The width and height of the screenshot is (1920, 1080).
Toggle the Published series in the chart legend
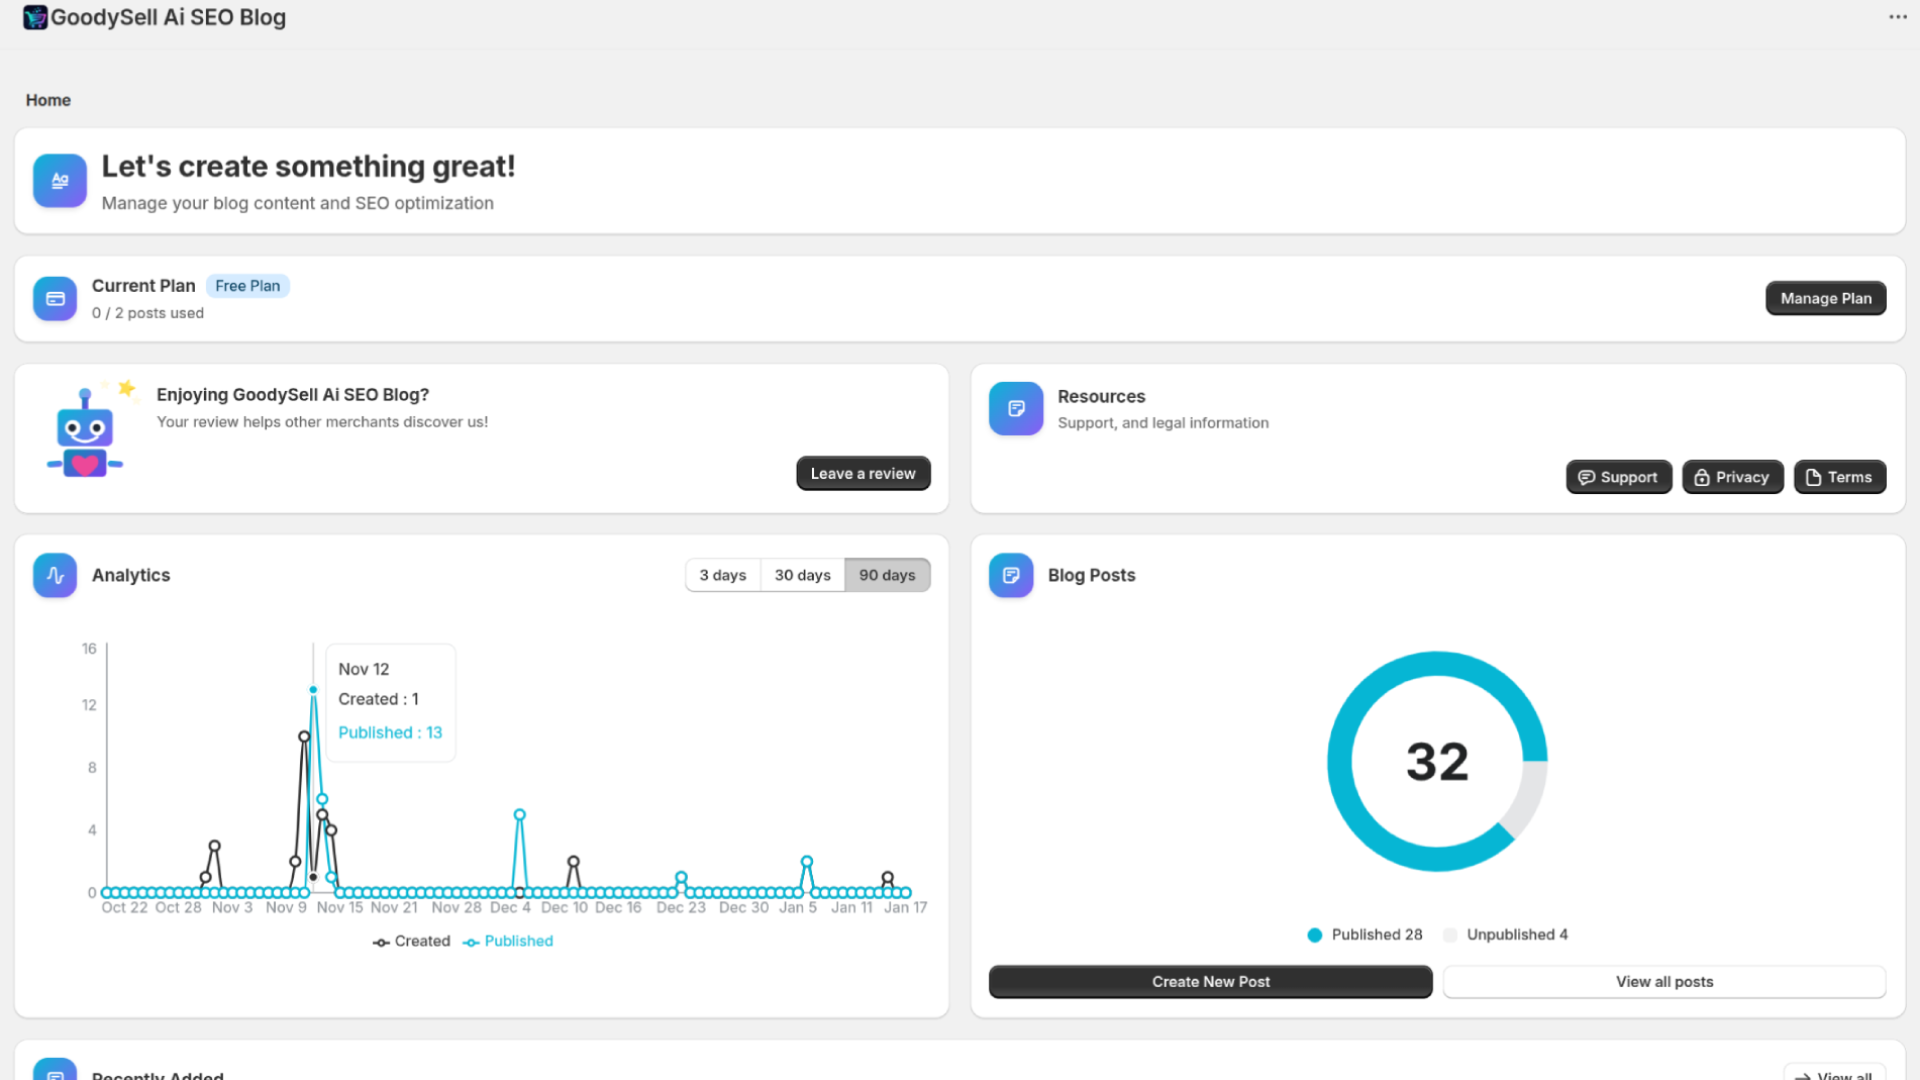508,940
